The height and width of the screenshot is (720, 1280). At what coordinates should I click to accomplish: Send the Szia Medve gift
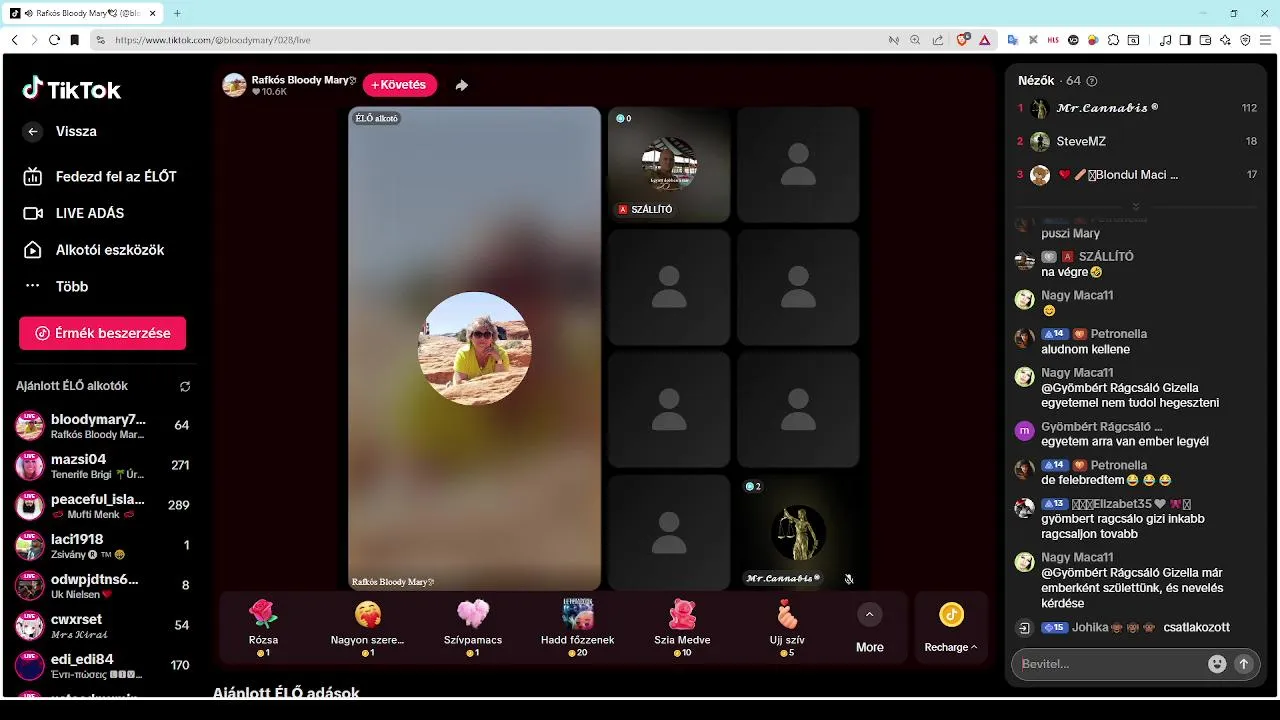pos(682,628)
